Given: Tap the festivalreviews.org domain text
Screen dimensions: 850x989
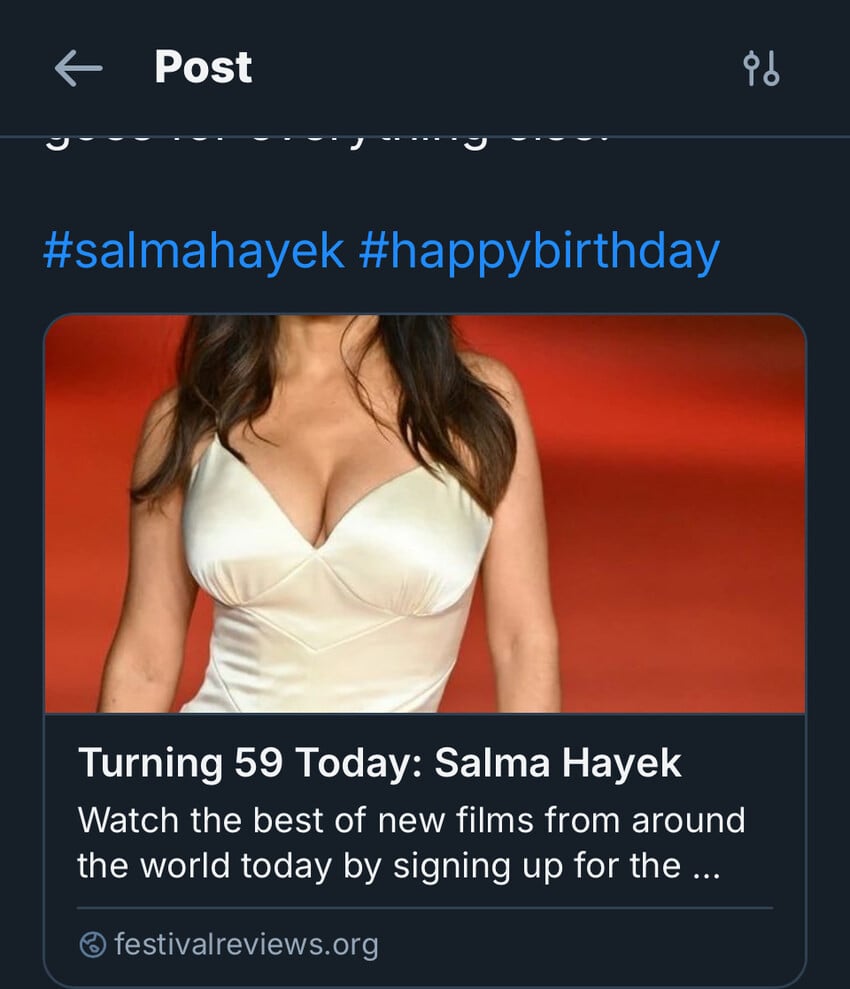Looking at the screenshot, I should pos(246,944).
